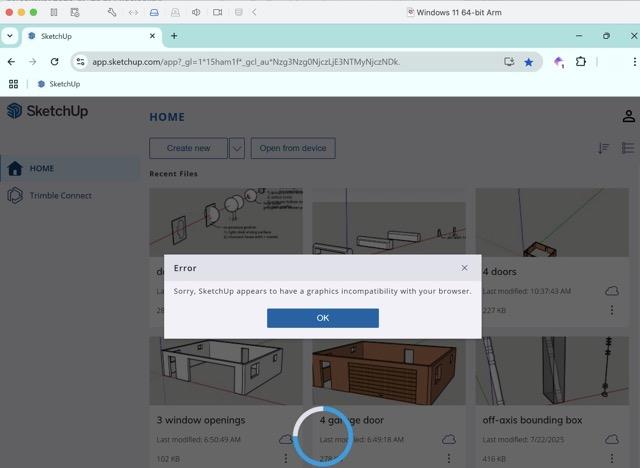Open the user account profile icon
The height and width of the screenshot is (468, 640).
click(629, 116)
